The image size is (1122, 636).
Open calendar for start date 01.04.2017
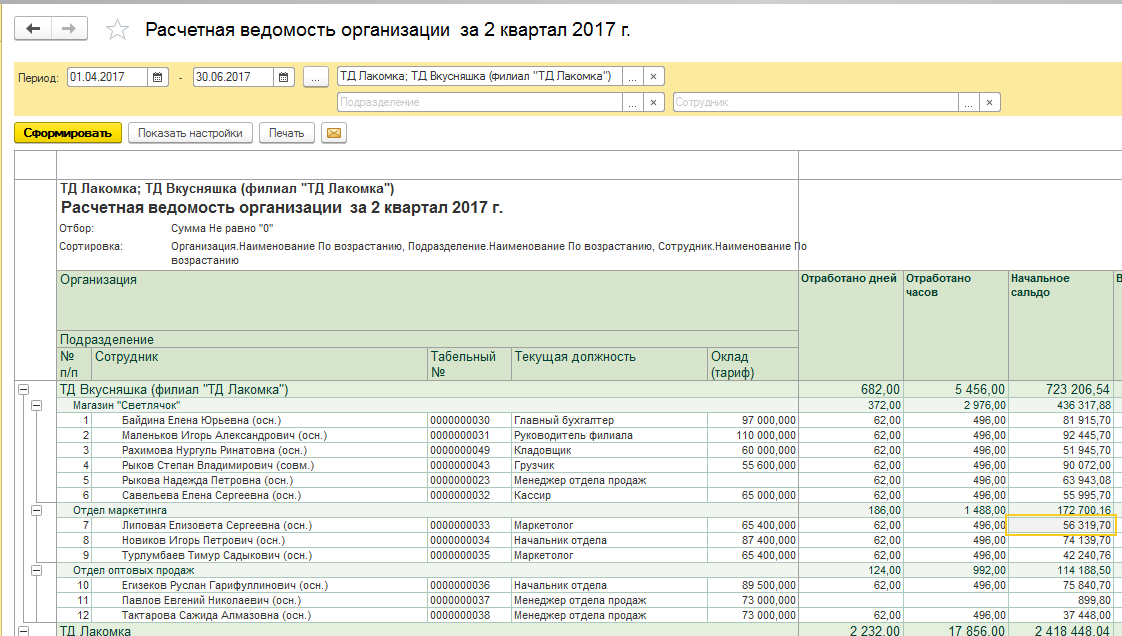[158, 77]
